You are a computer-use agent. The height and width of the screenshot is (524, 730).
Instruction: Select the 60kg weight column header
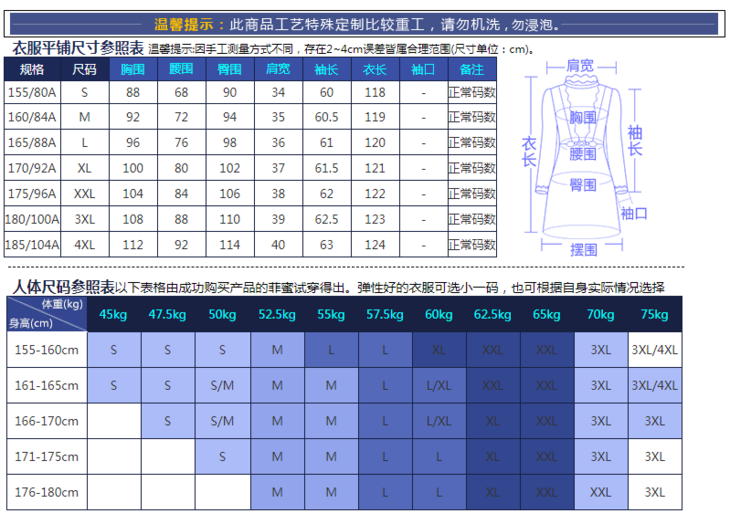click(438, 315)
